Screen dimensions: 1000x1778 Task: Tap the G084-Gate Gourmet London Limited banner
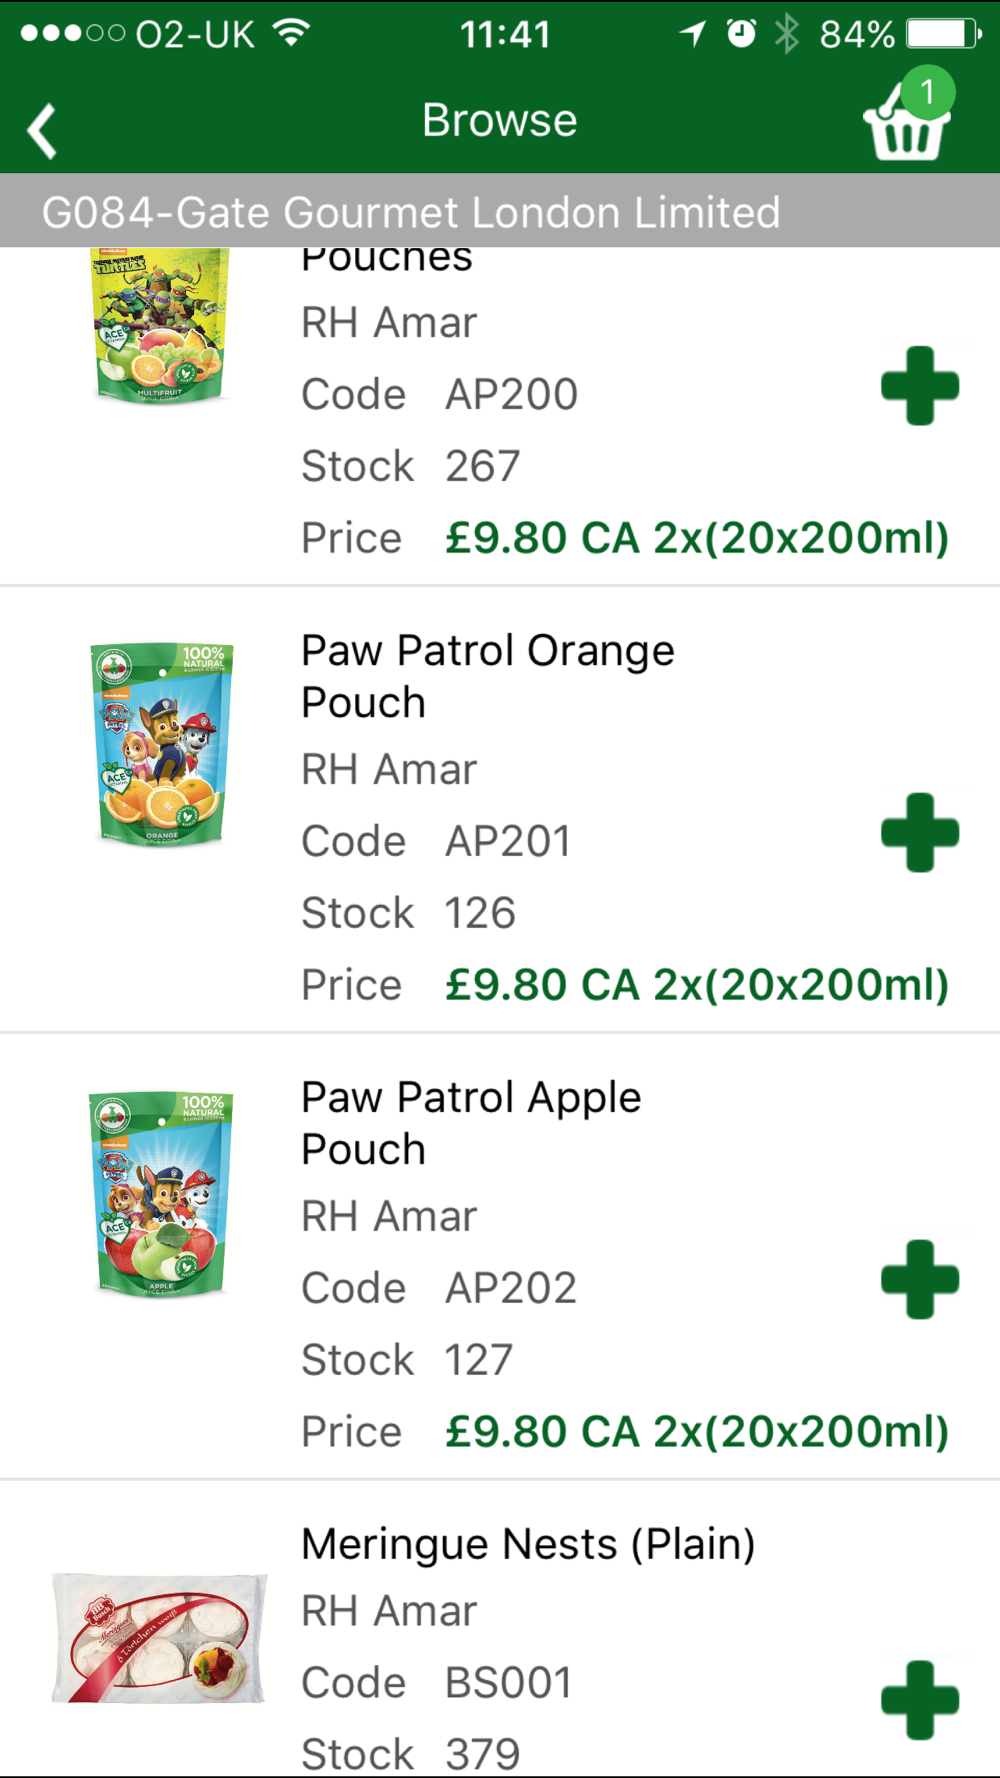point(500,211)
